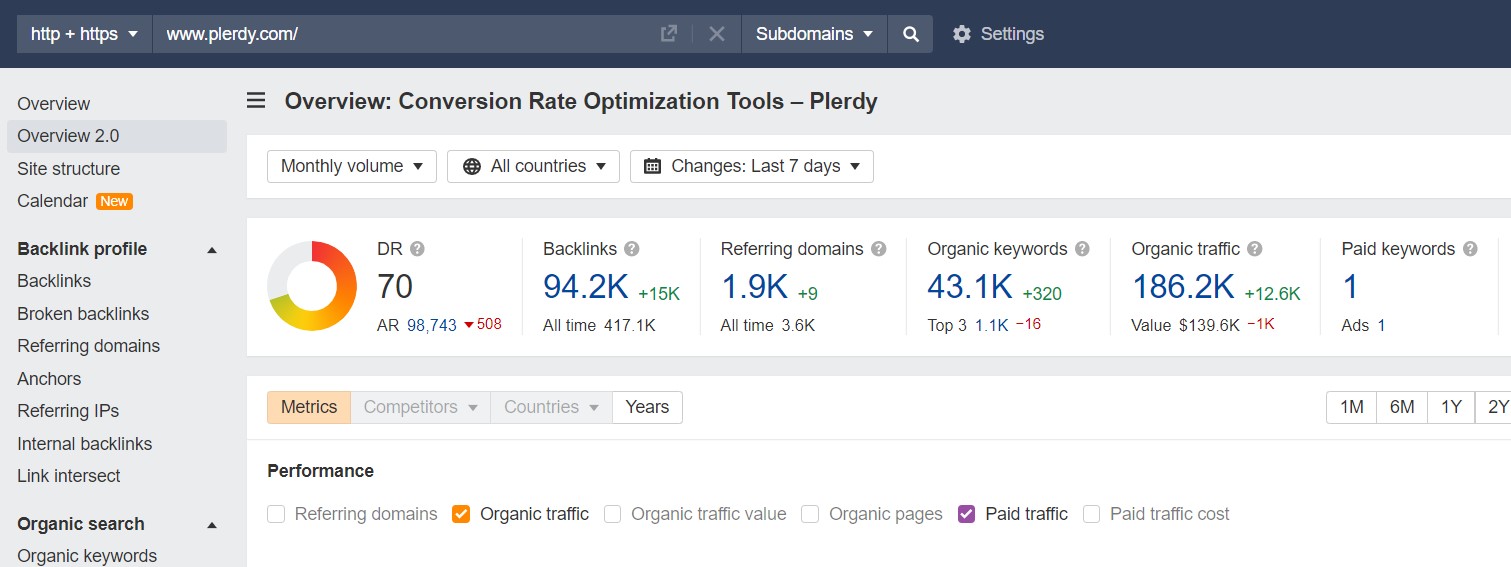The height and width of the screenshot is (567, 1511).
Task: Click Paid keywords help icon
Action: pos(1471,249)
